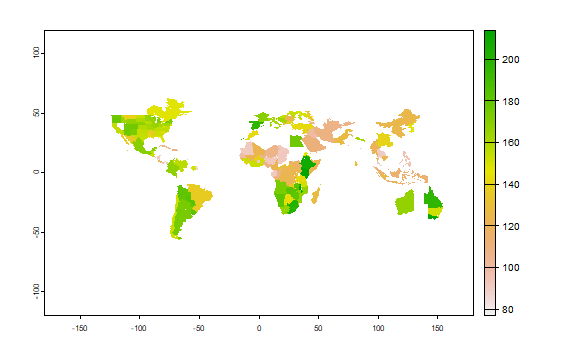Click the 120 legend label

click(510, 226)
